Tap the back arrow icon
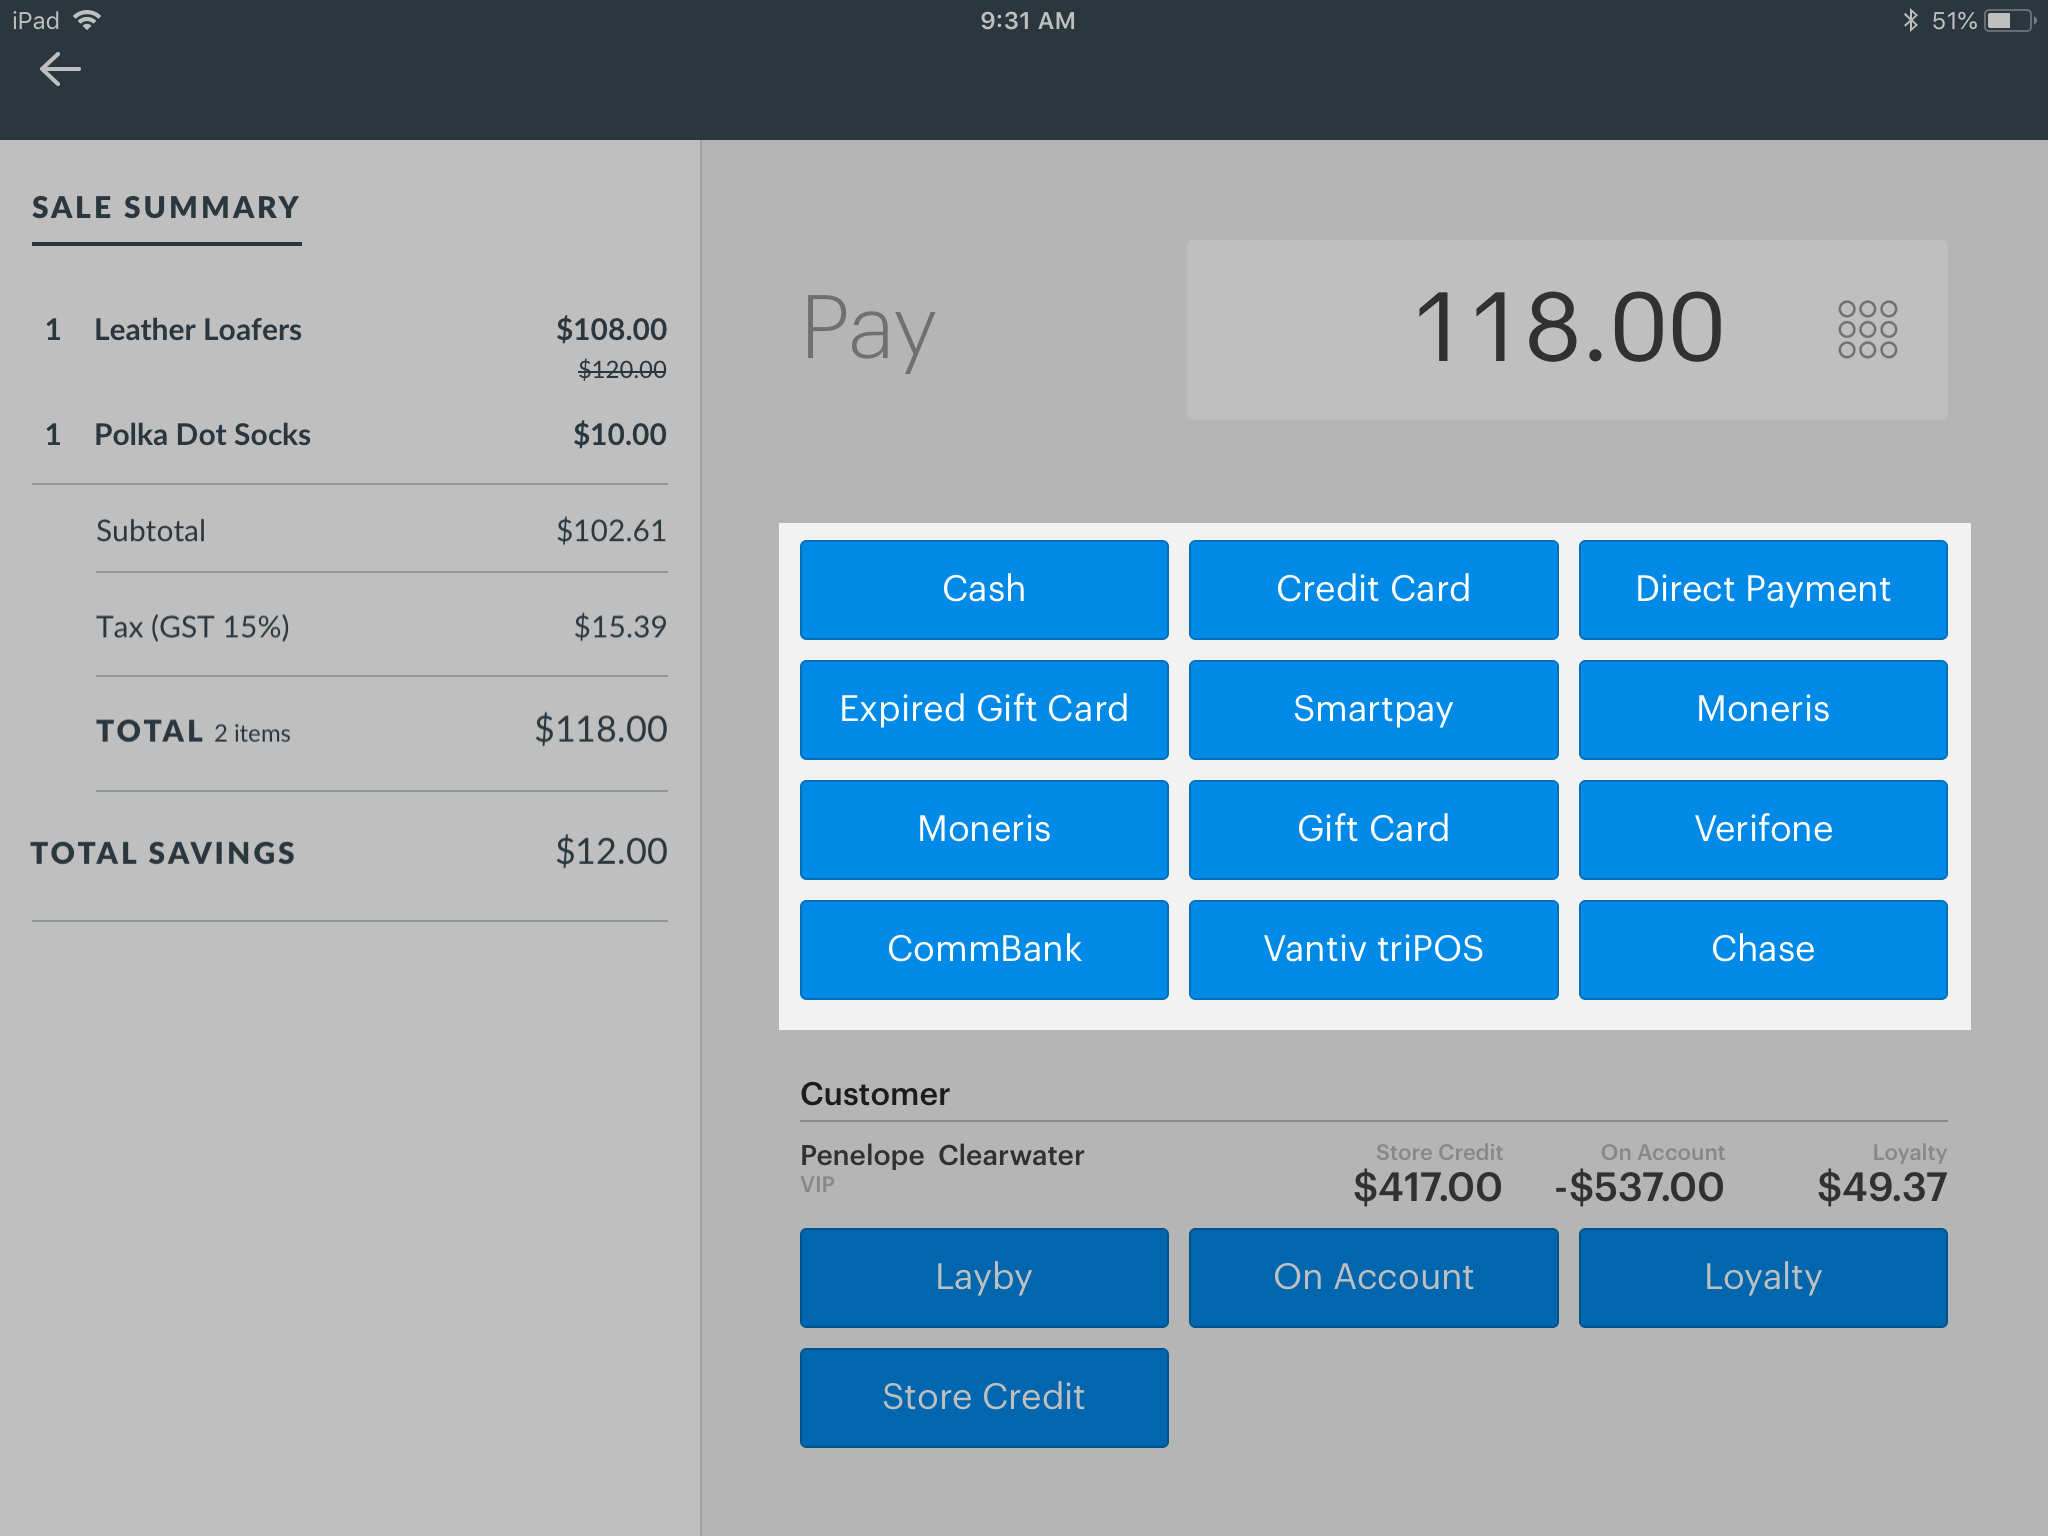 click(x=60, y=69)
